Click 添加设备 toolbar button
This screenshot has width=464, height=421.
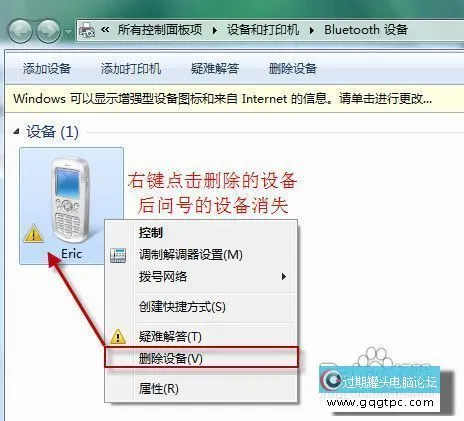pyautogui.click(x=47, y=69)
